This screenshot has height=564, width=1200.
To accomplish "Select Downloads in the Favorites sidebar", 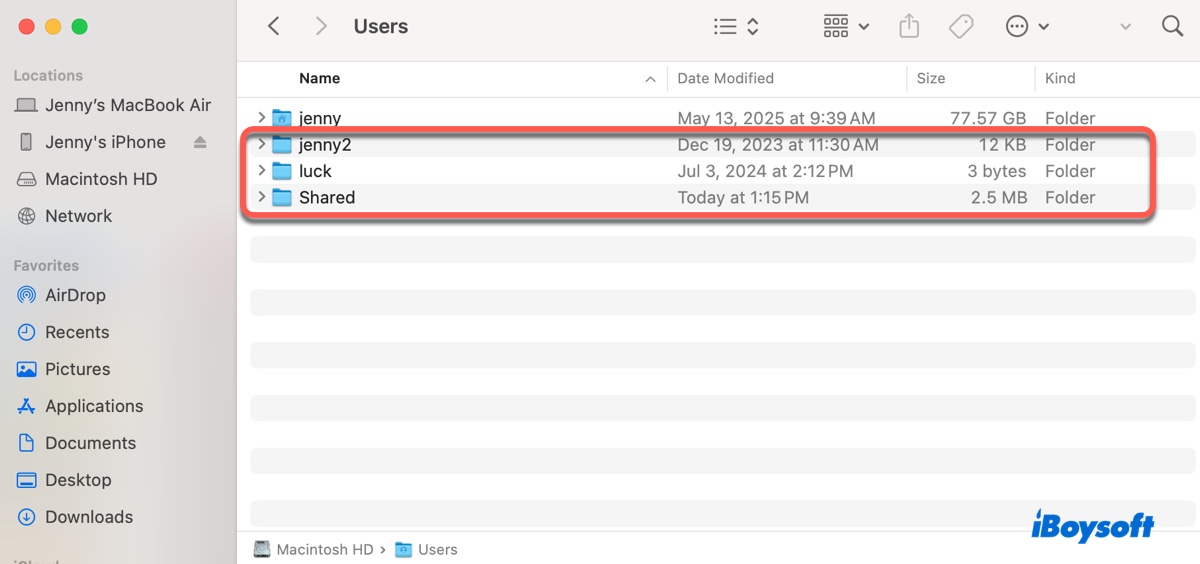I will (x=88, y=517).
